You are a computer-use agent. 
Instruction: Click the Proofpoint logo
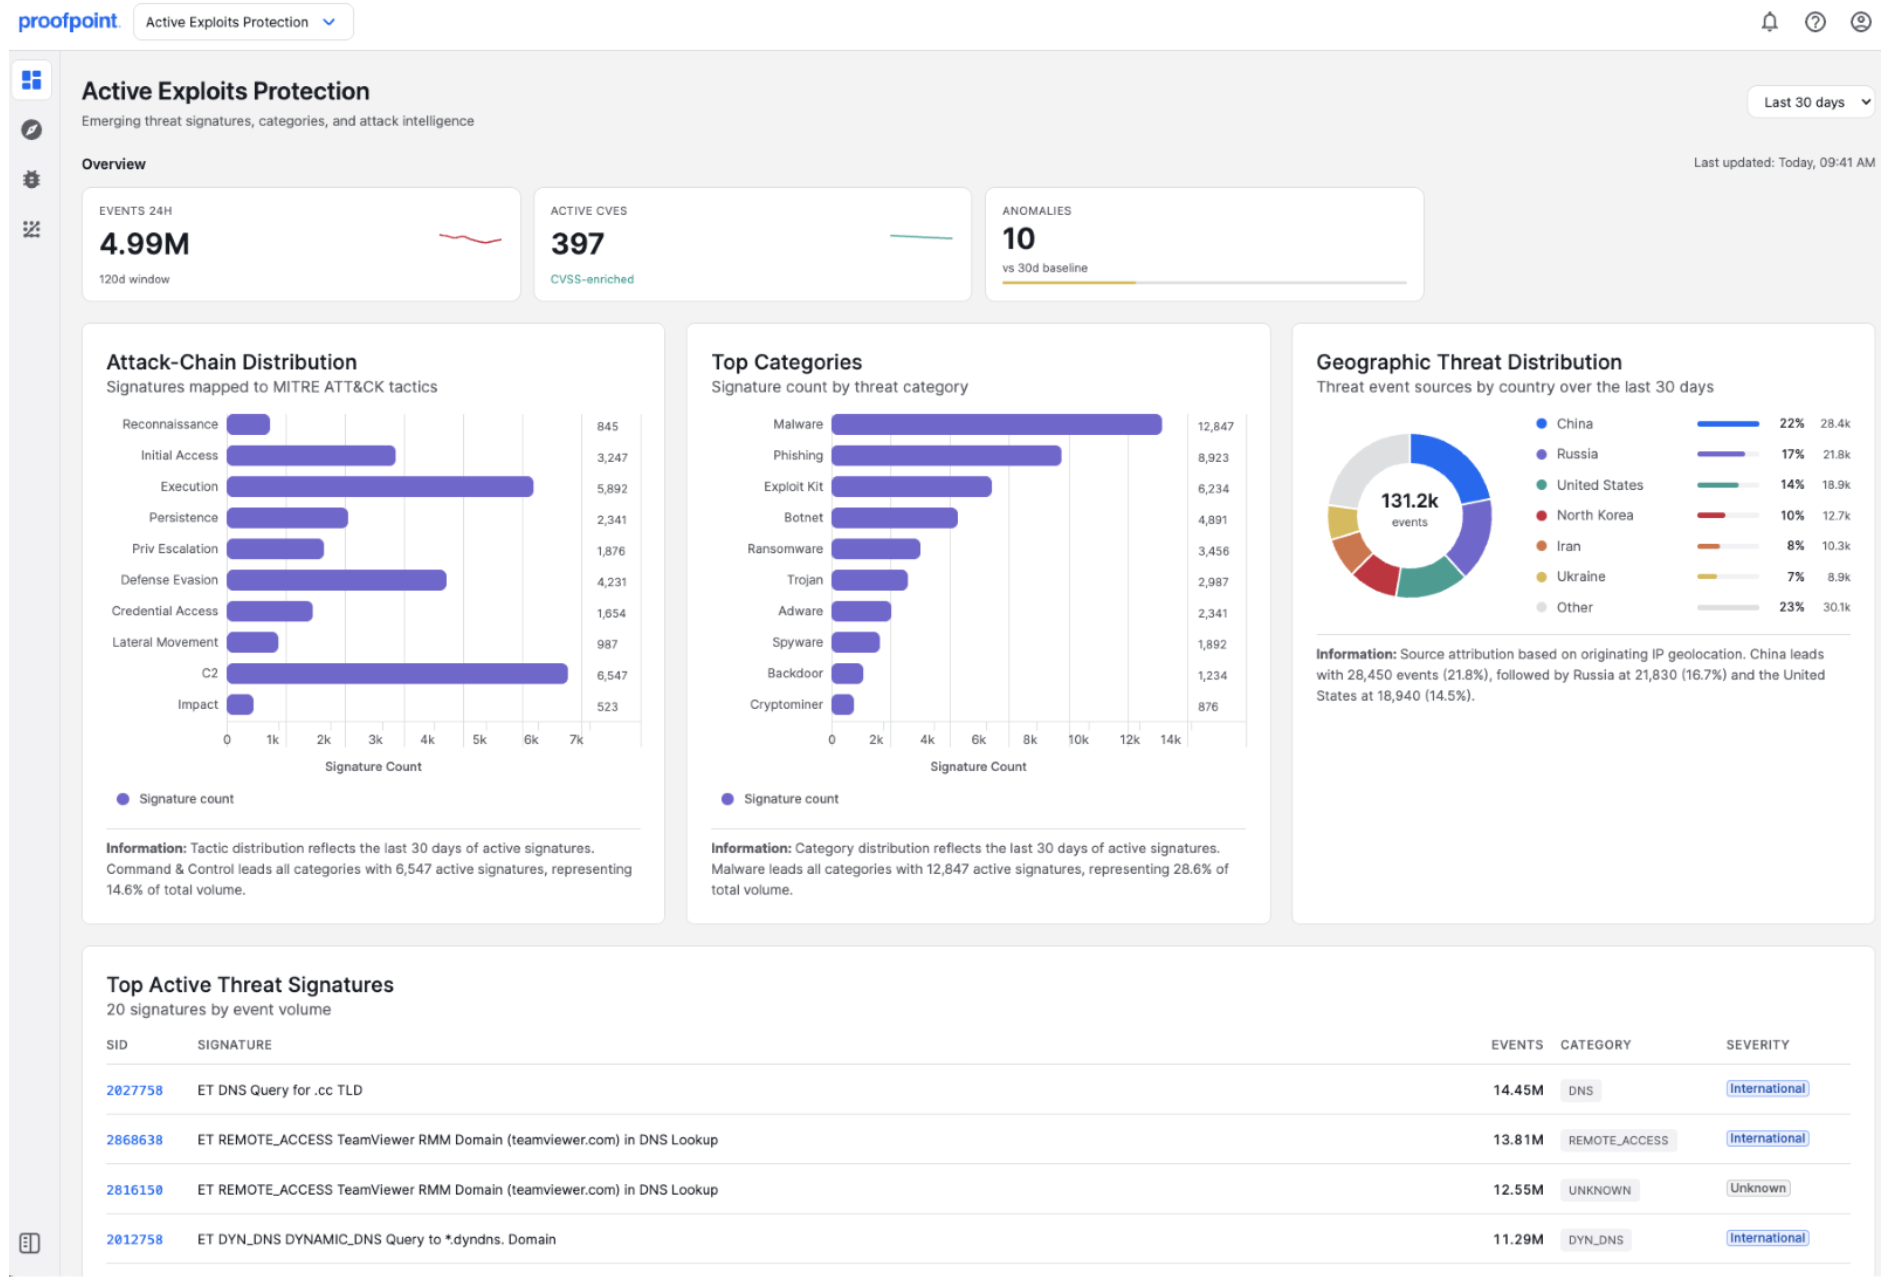pos(69,21)
